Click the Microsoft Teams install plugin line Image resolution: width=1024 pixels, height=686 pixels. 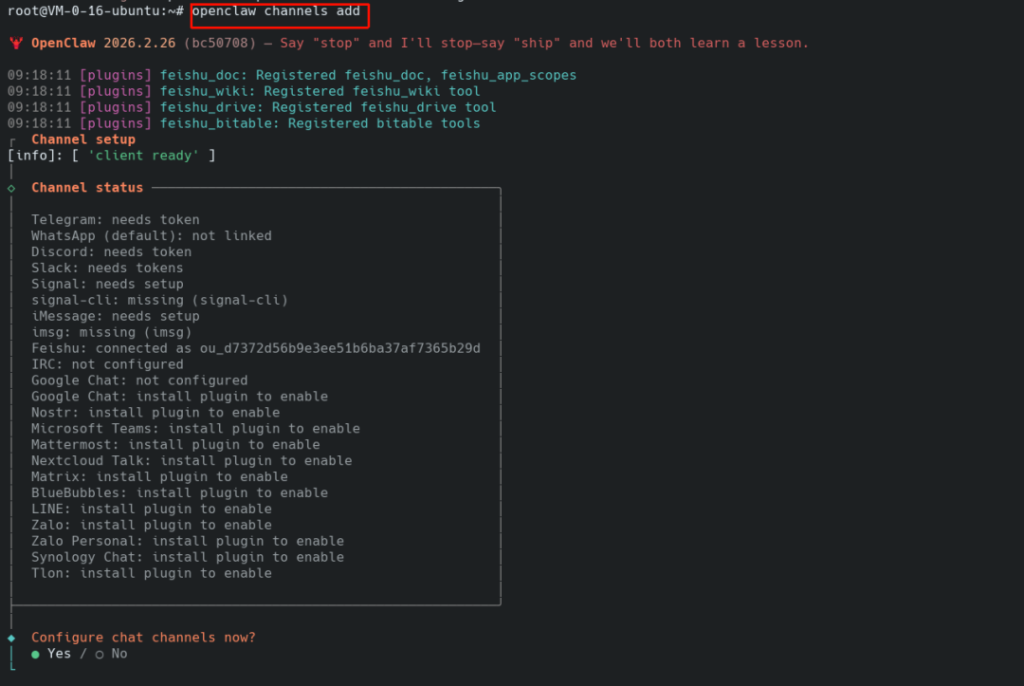tap(195, 429)
